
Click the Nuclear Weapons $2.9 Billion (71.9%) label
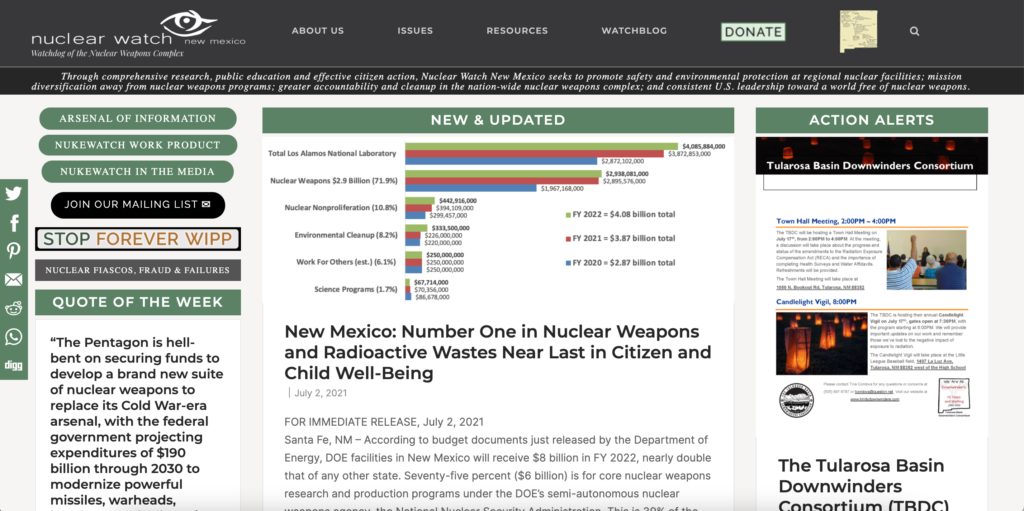tap(334, 180)
